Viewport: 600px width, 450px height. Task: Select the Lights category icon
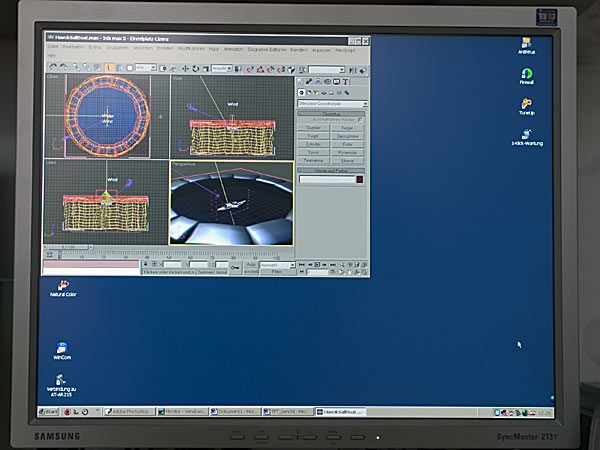coord(316,93)
